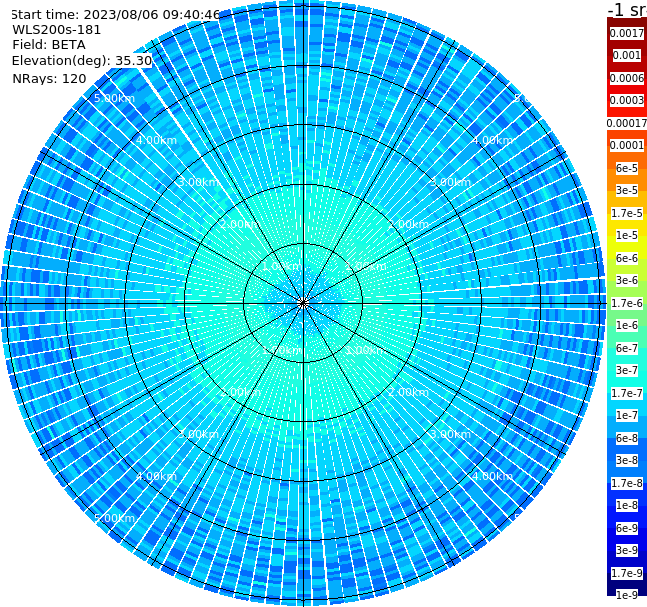Select the WLS200s-181 instrument label
This screenshot has height=607, width=647.
pyautogui.click(x=57, y=30)
